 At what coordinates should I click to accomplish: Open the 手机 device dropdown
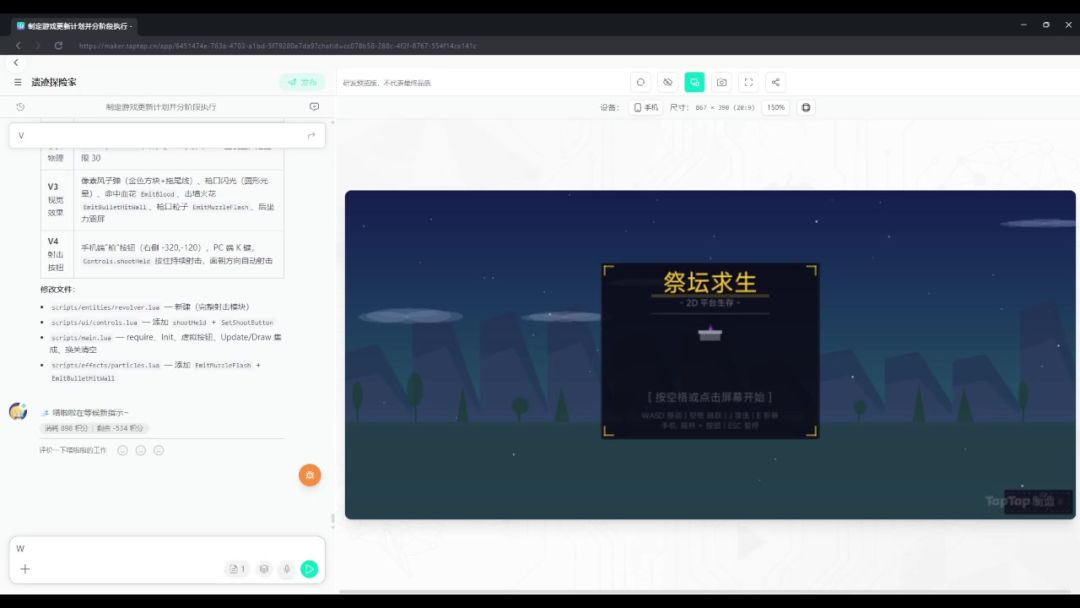646,107
